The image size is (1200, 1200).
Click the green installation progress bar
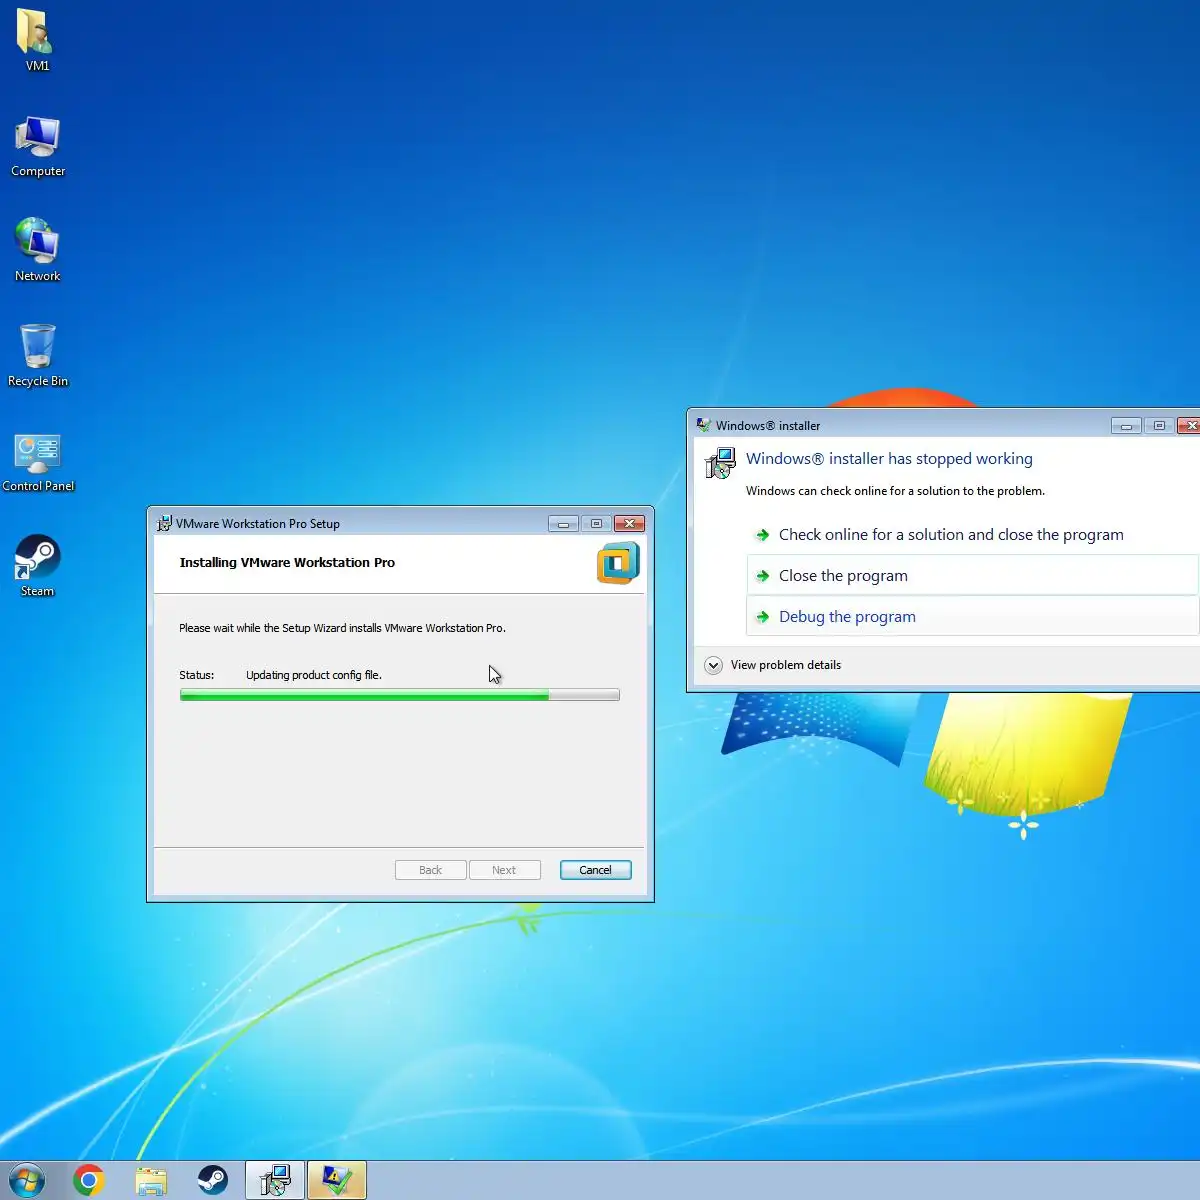click(x=400, y=695)
